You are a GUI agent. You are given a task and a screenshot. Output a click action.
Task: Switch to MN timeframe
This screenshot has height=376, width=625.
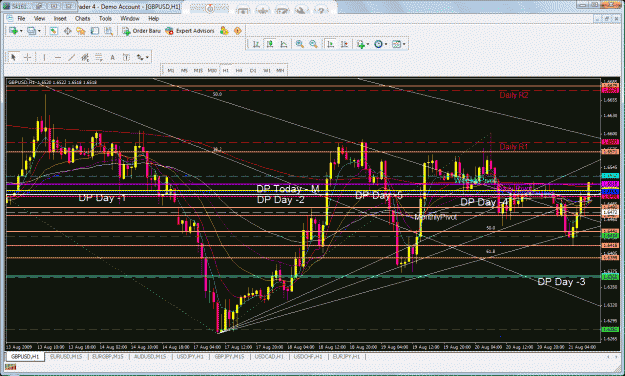click(x=280, y=70)
